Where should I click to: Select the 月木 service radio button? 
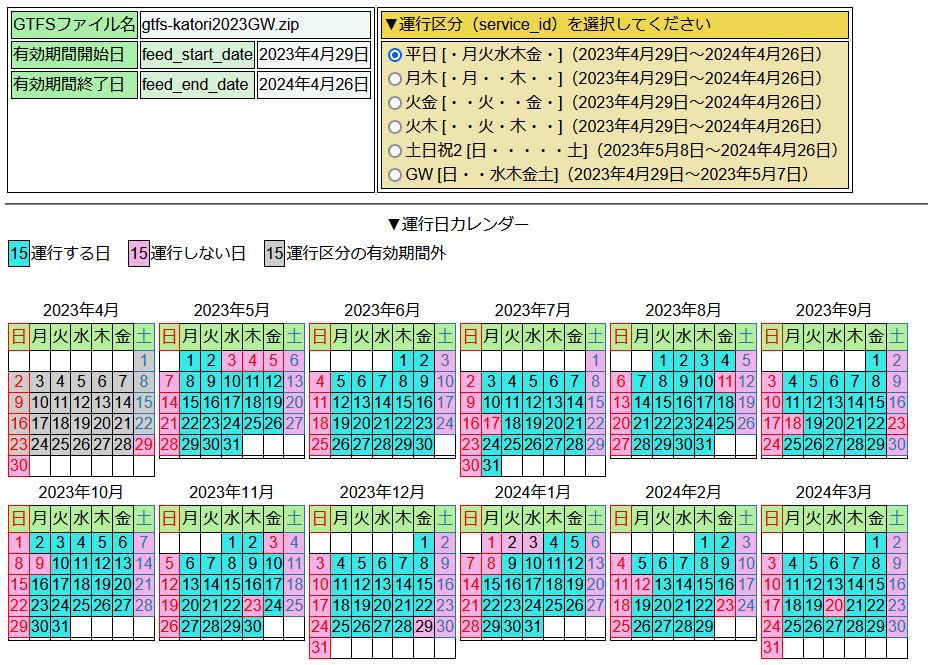[395, 78]
